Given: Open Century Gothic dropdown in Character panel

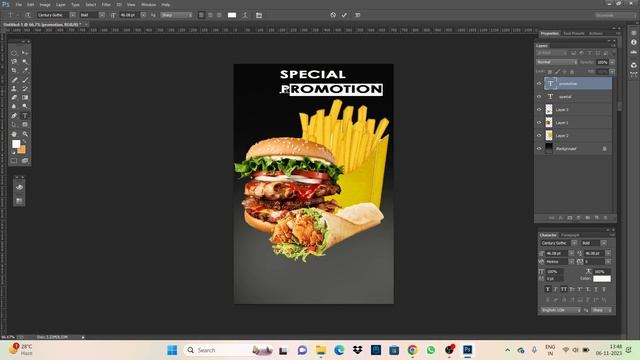Looking at the screenshot, I should 574,243.
